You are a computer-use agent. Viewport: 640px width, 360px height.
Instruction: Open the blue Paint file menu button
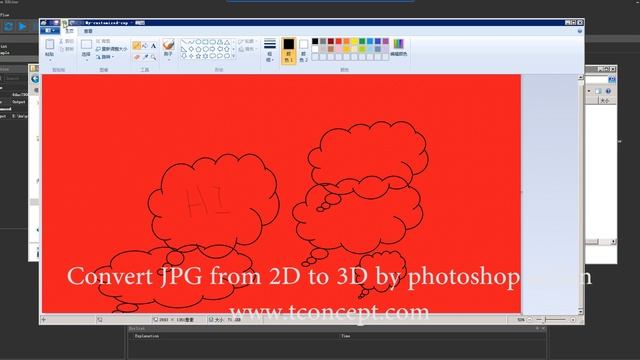[50, 31]
